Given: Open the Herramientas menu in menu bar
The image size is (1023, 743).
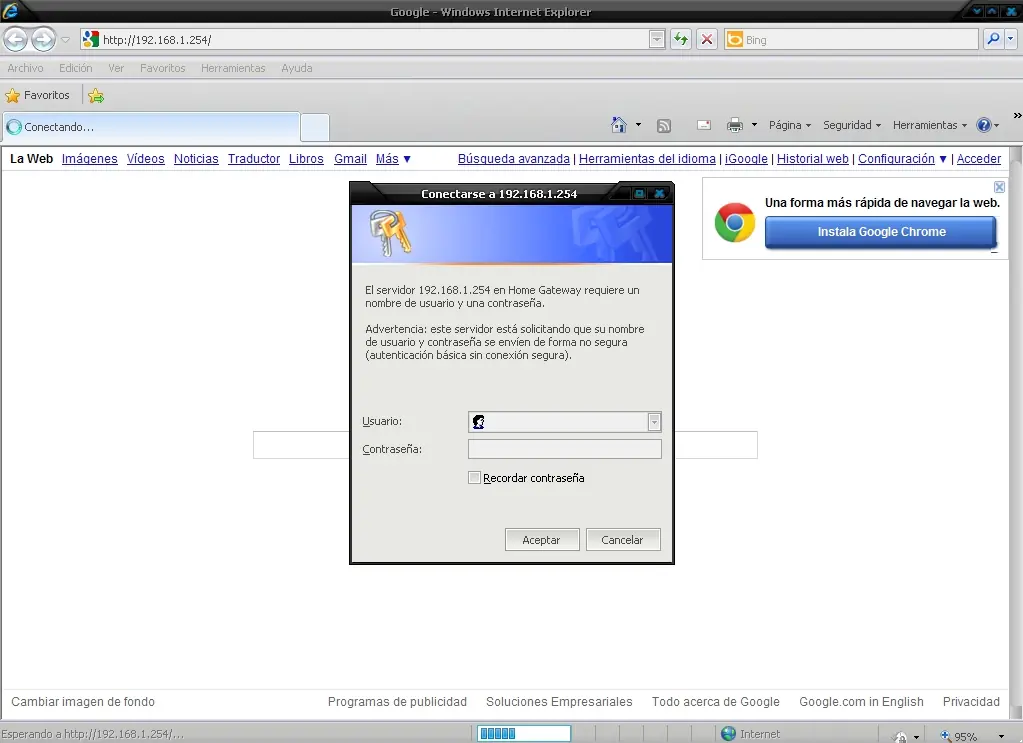Looking at the screenshot, I should point(233,68).
